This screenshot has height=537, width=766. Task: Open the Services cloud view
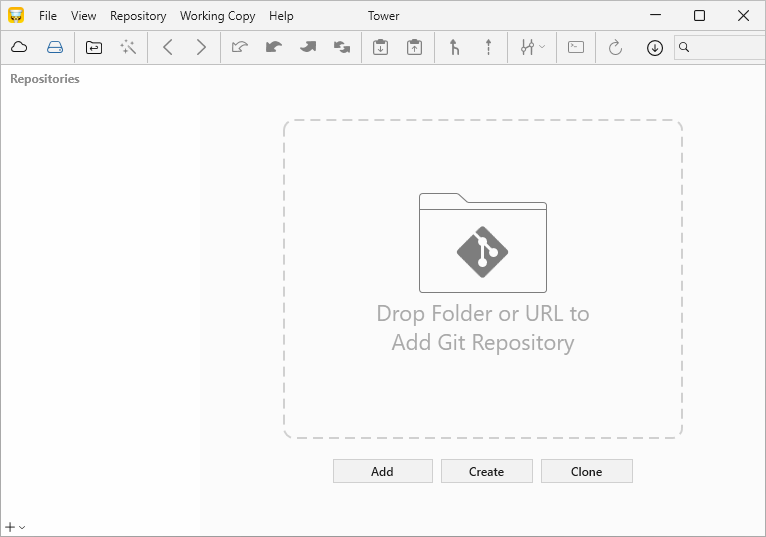pyautogui.click(x=19, y=47)
